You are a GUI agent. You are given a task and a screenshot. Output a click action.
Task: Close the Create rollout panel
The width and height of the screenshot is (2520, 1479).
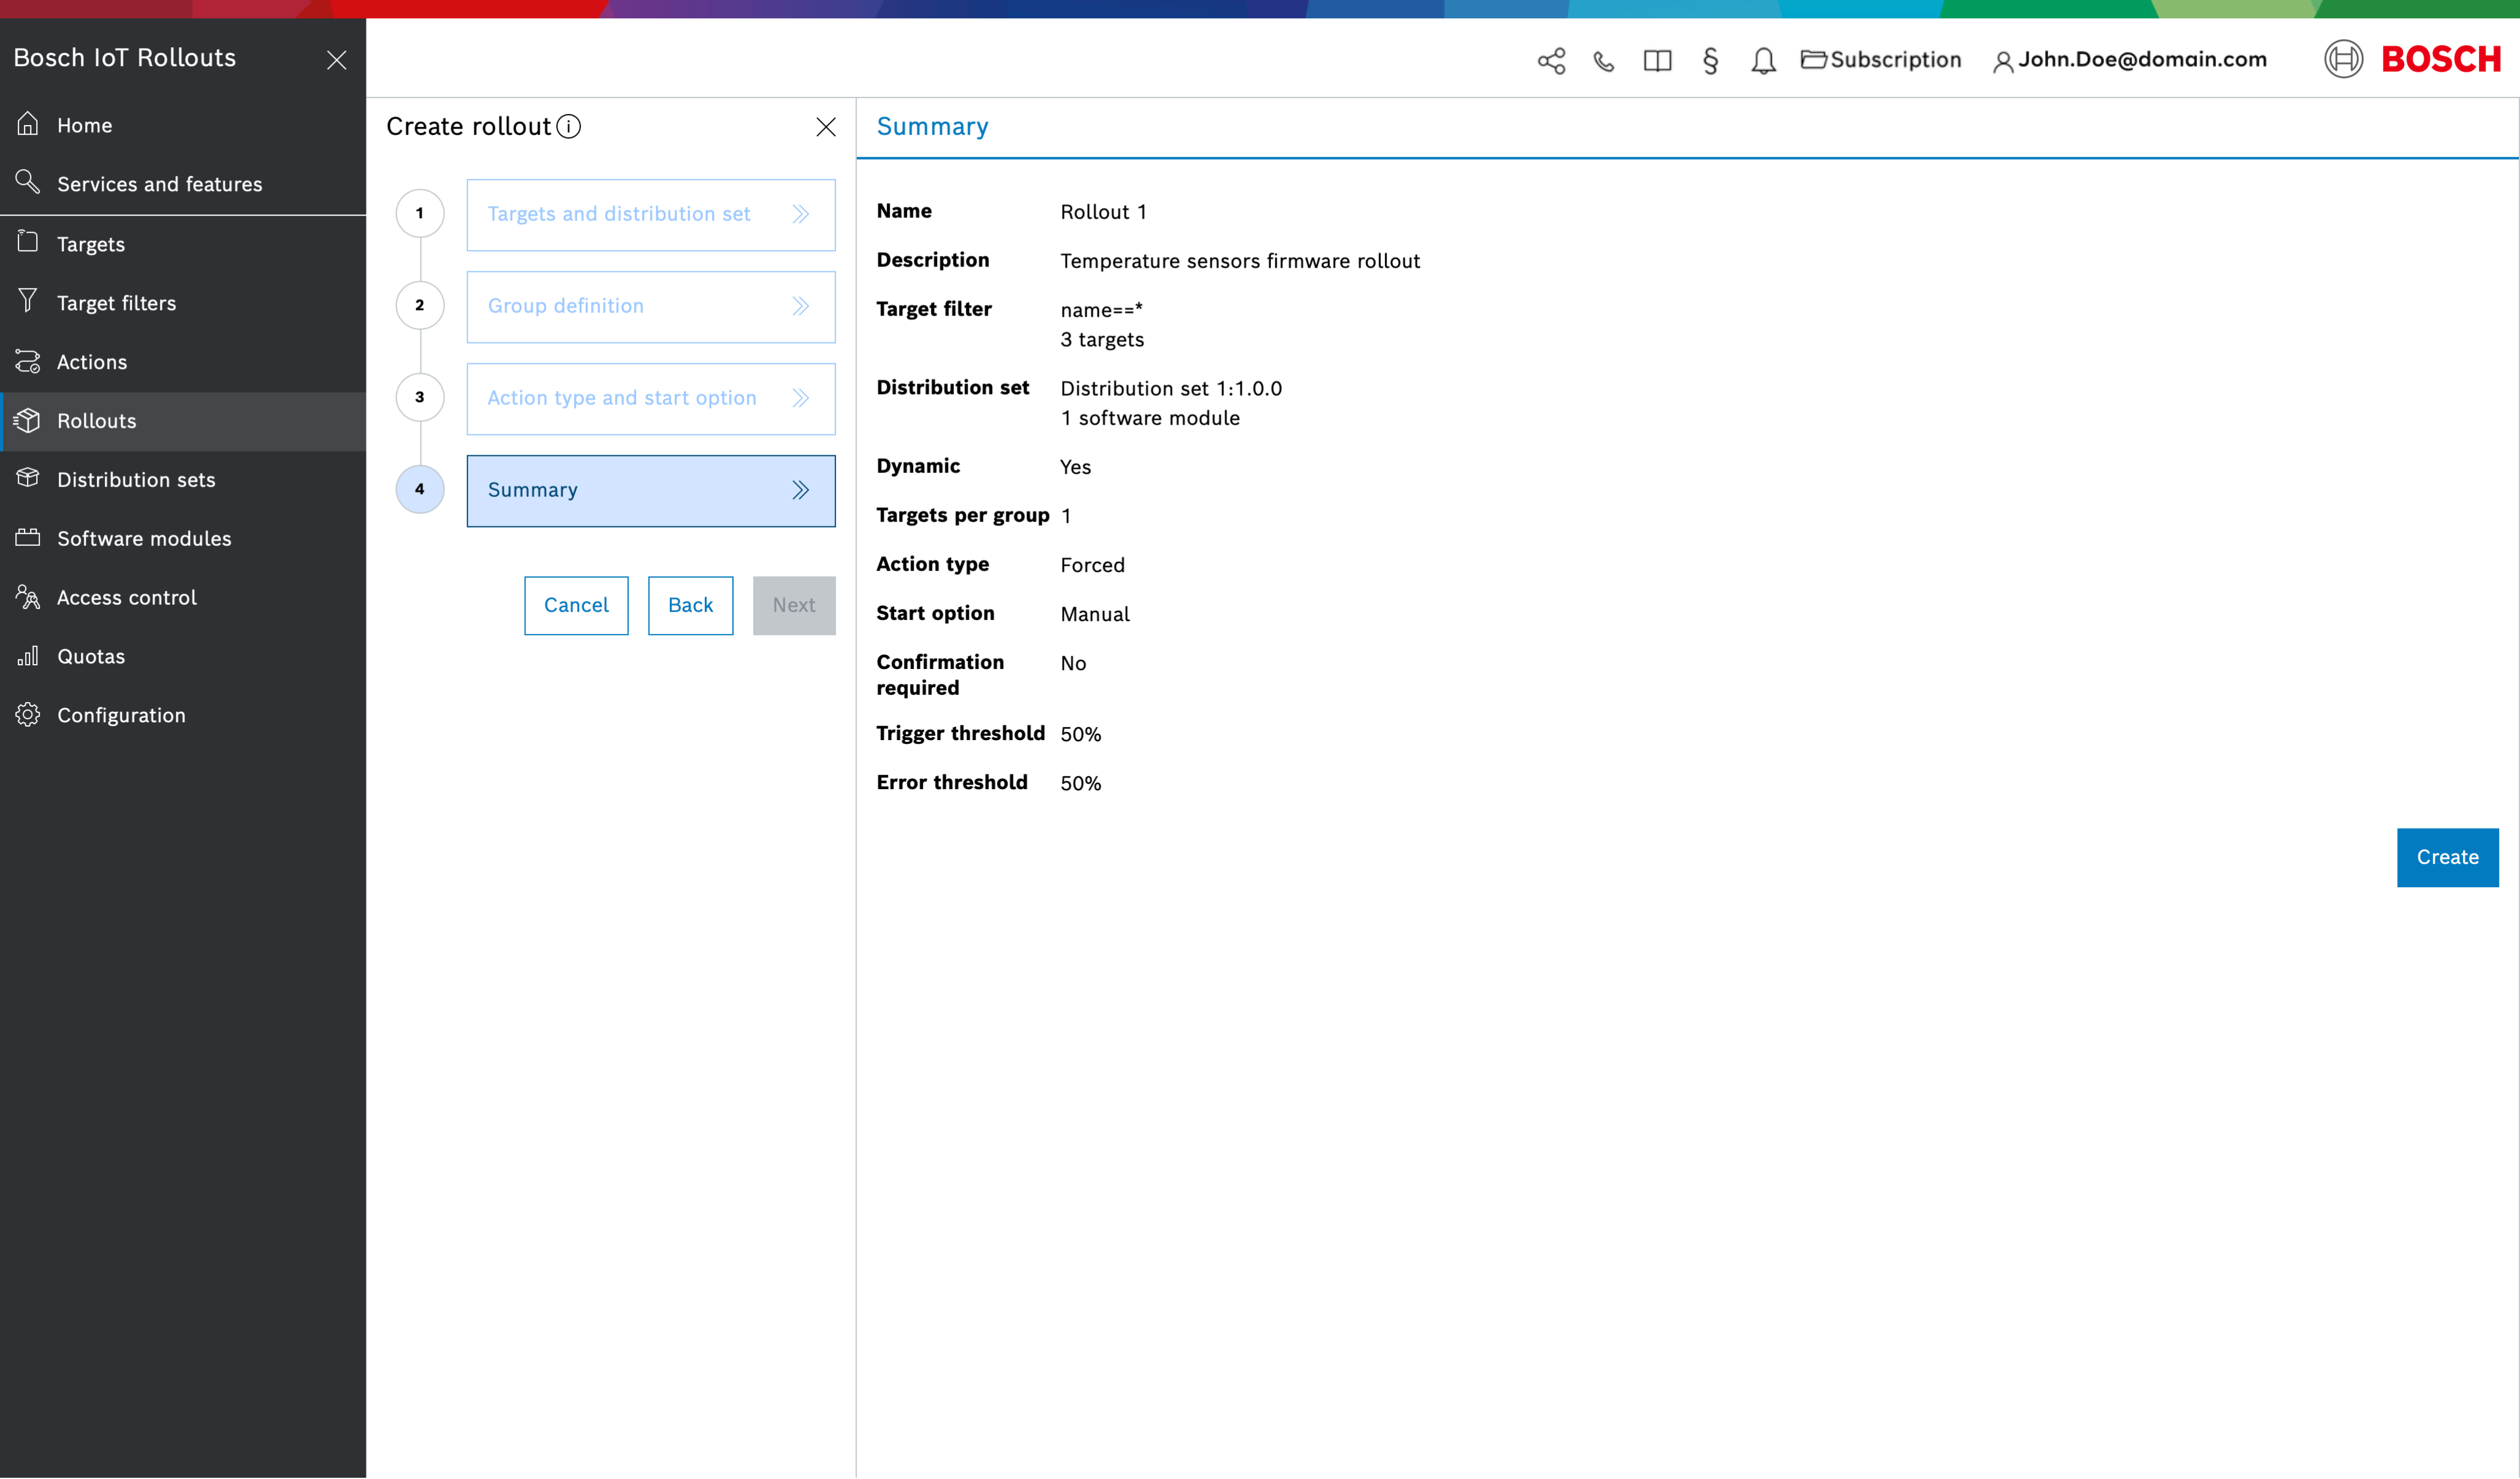(x=826, y=127)
